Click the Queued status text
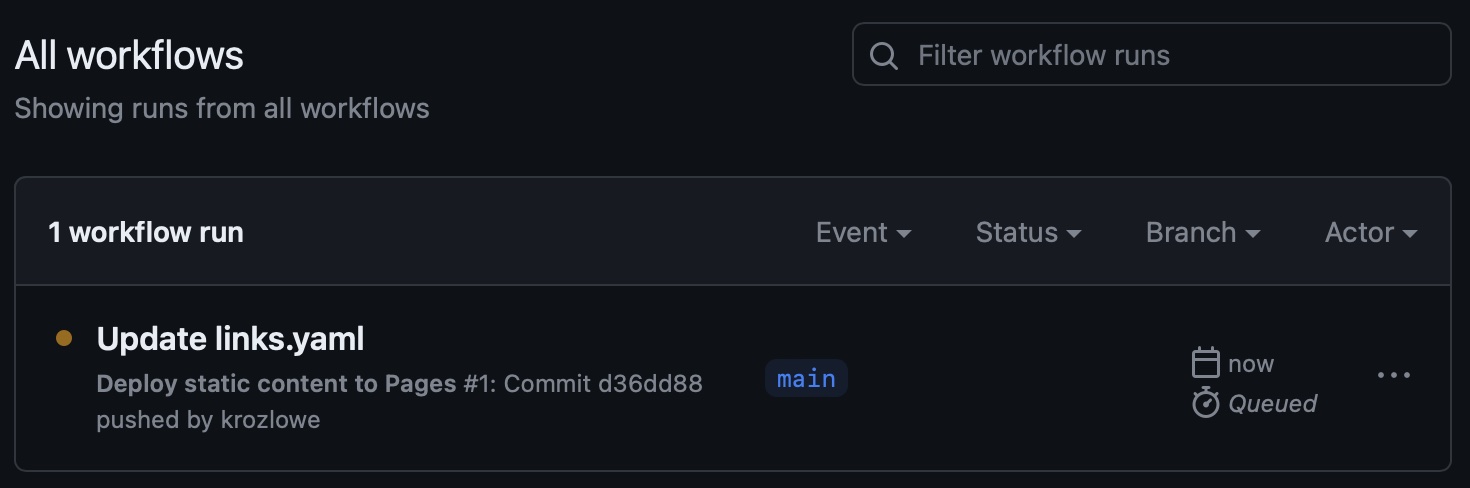Image resolution: width=1470 pixels, height=488 pixels. click(1272, 404)
